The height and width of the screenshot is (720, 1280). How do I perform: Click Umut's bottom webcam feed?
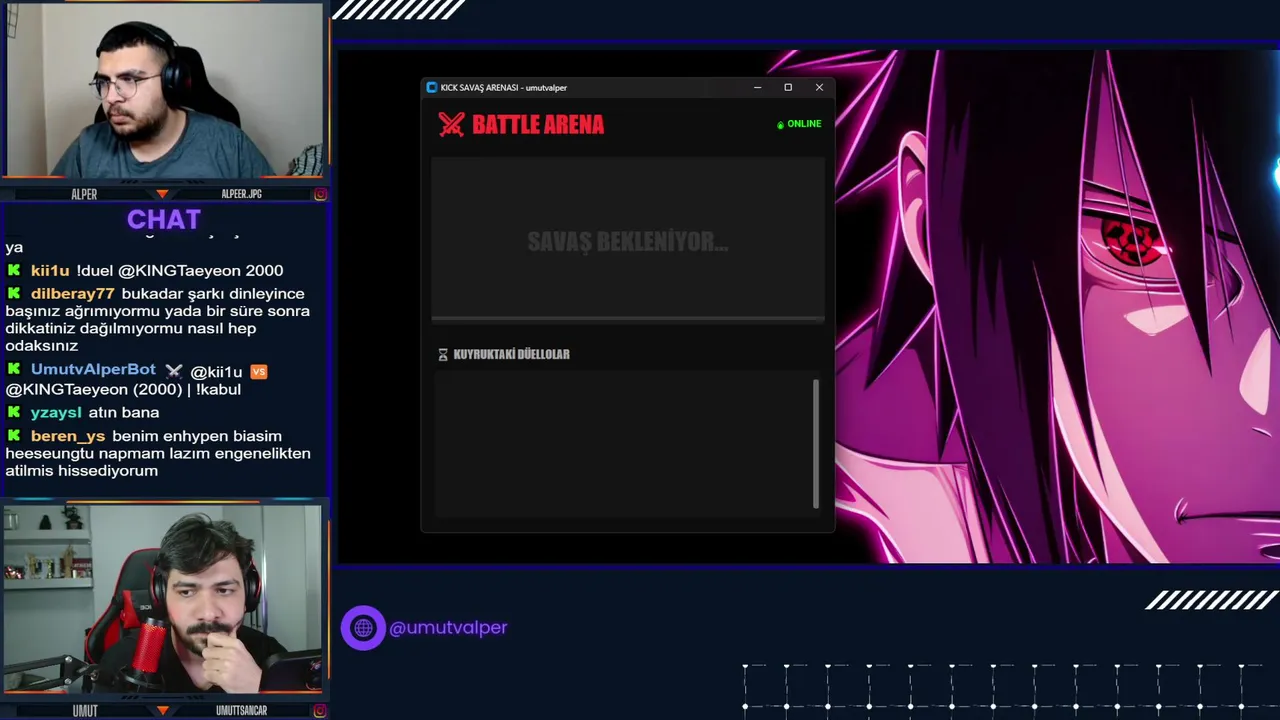pos(162,598)
